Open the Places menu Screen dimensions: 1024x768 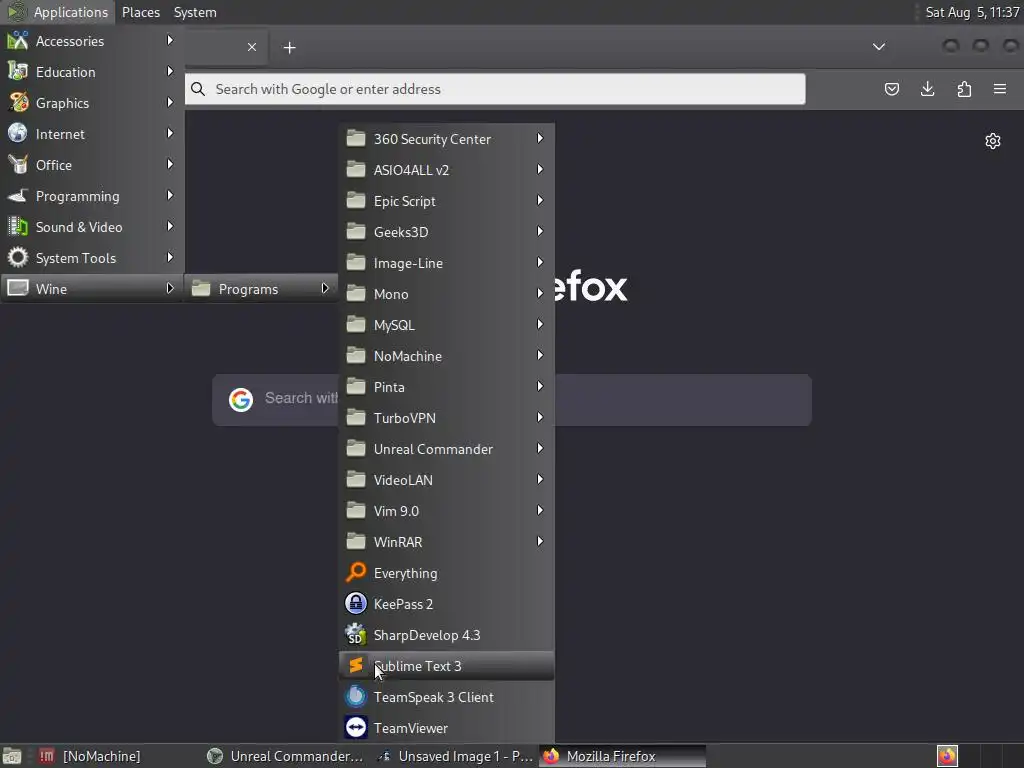coord(141,12)
